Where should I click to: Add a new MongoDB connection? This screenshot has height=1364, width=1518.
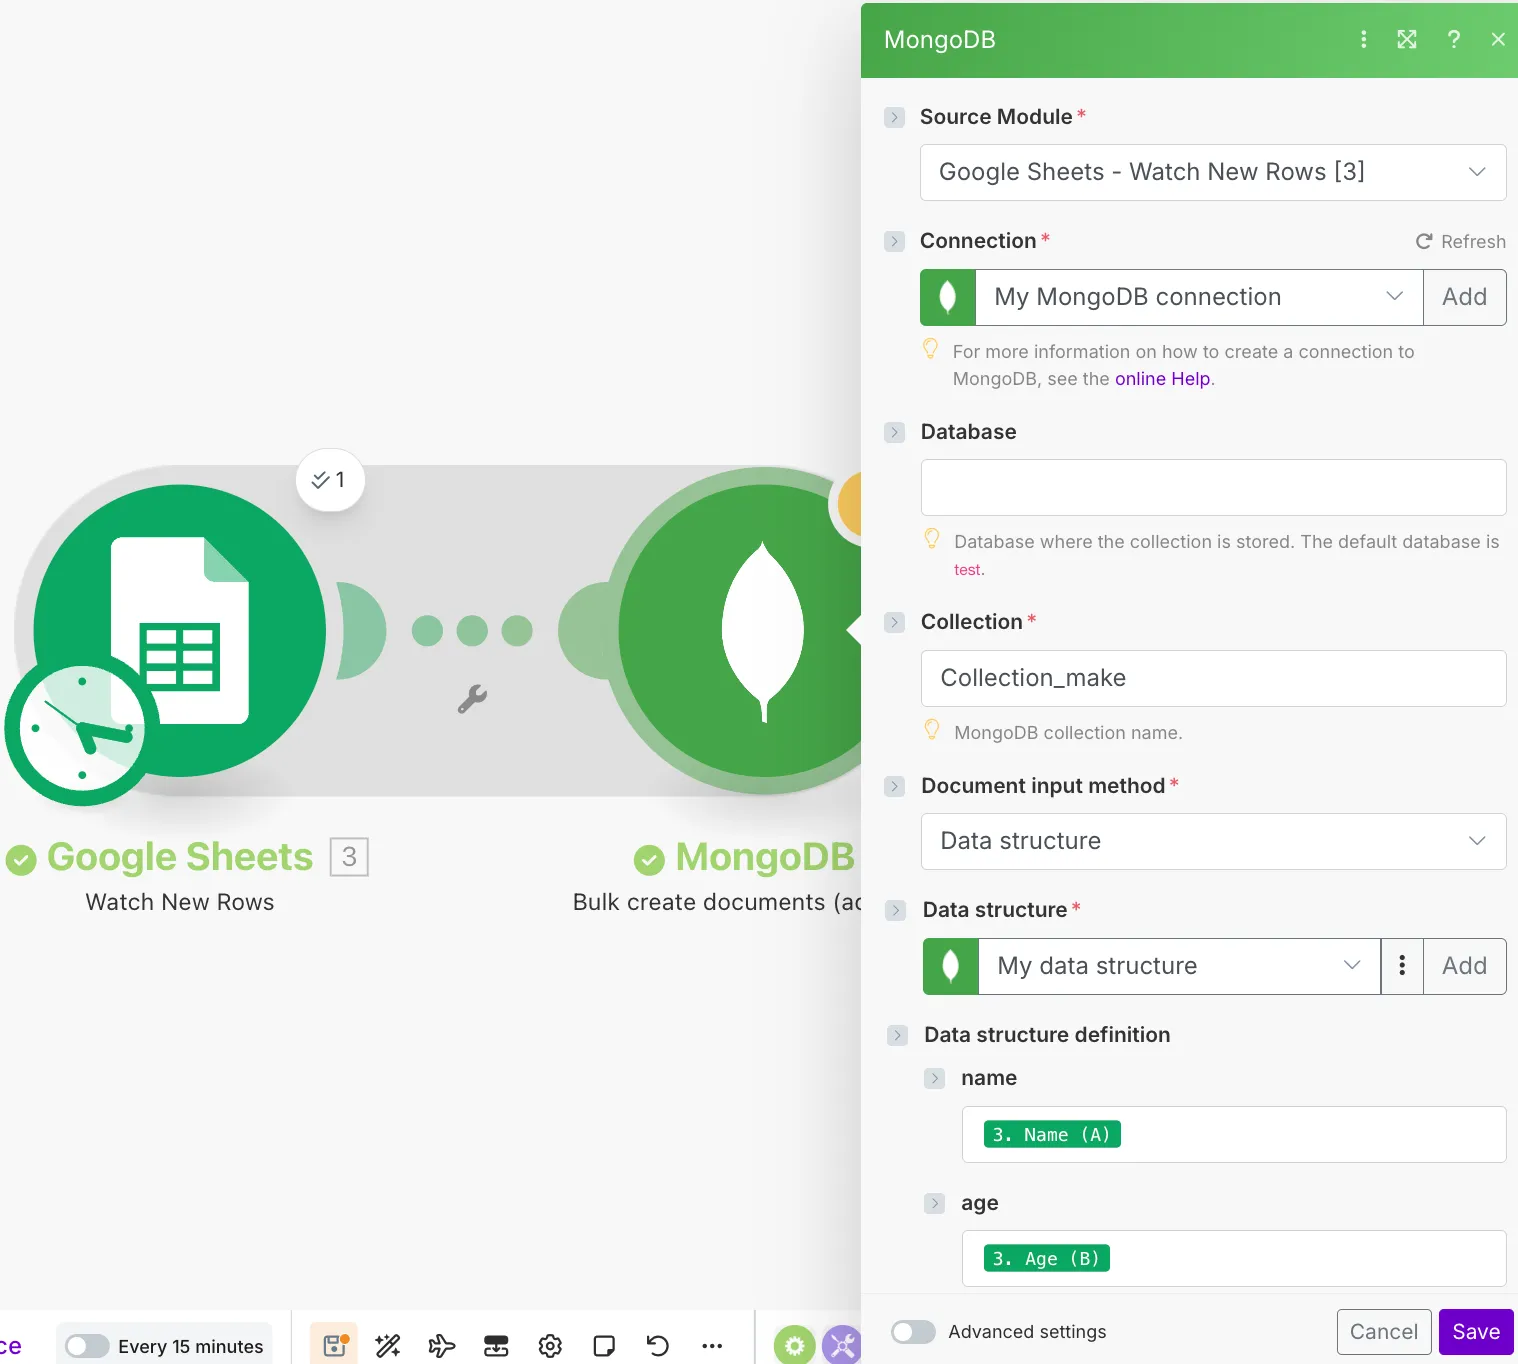coord(1464,297)
